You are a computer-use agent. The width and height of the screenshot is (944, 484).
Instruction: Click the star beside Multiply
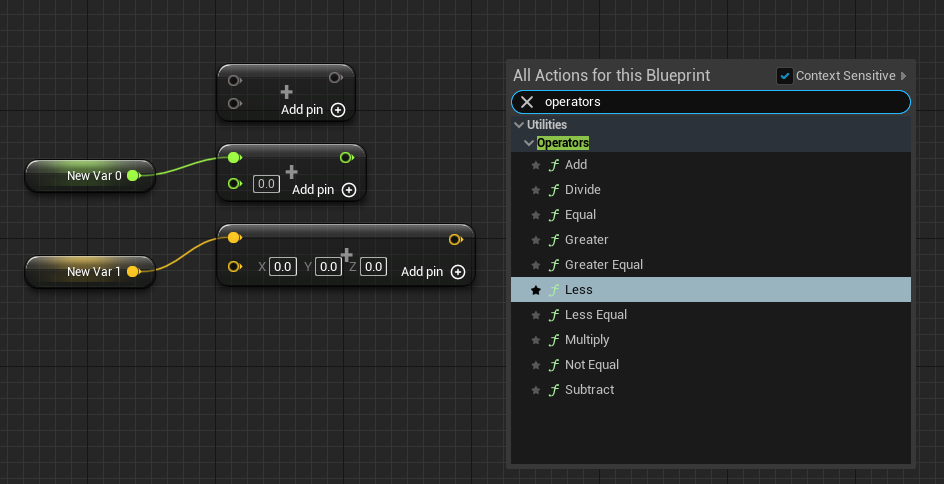click(536, 340)
